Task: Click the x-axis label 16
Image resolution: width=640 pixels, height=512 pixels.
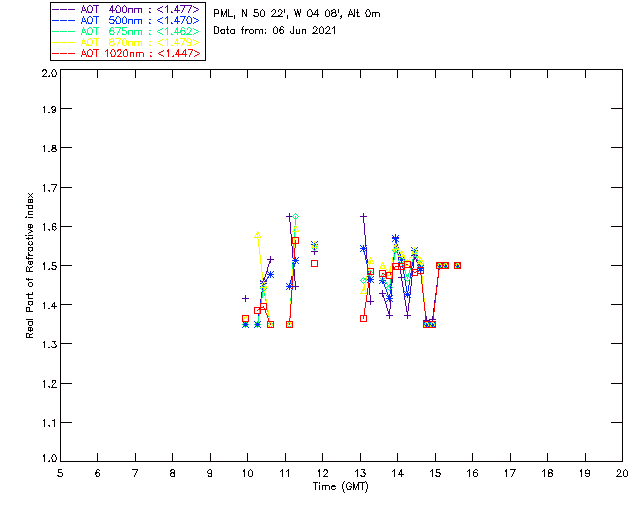Action: (x=473, y=473)
